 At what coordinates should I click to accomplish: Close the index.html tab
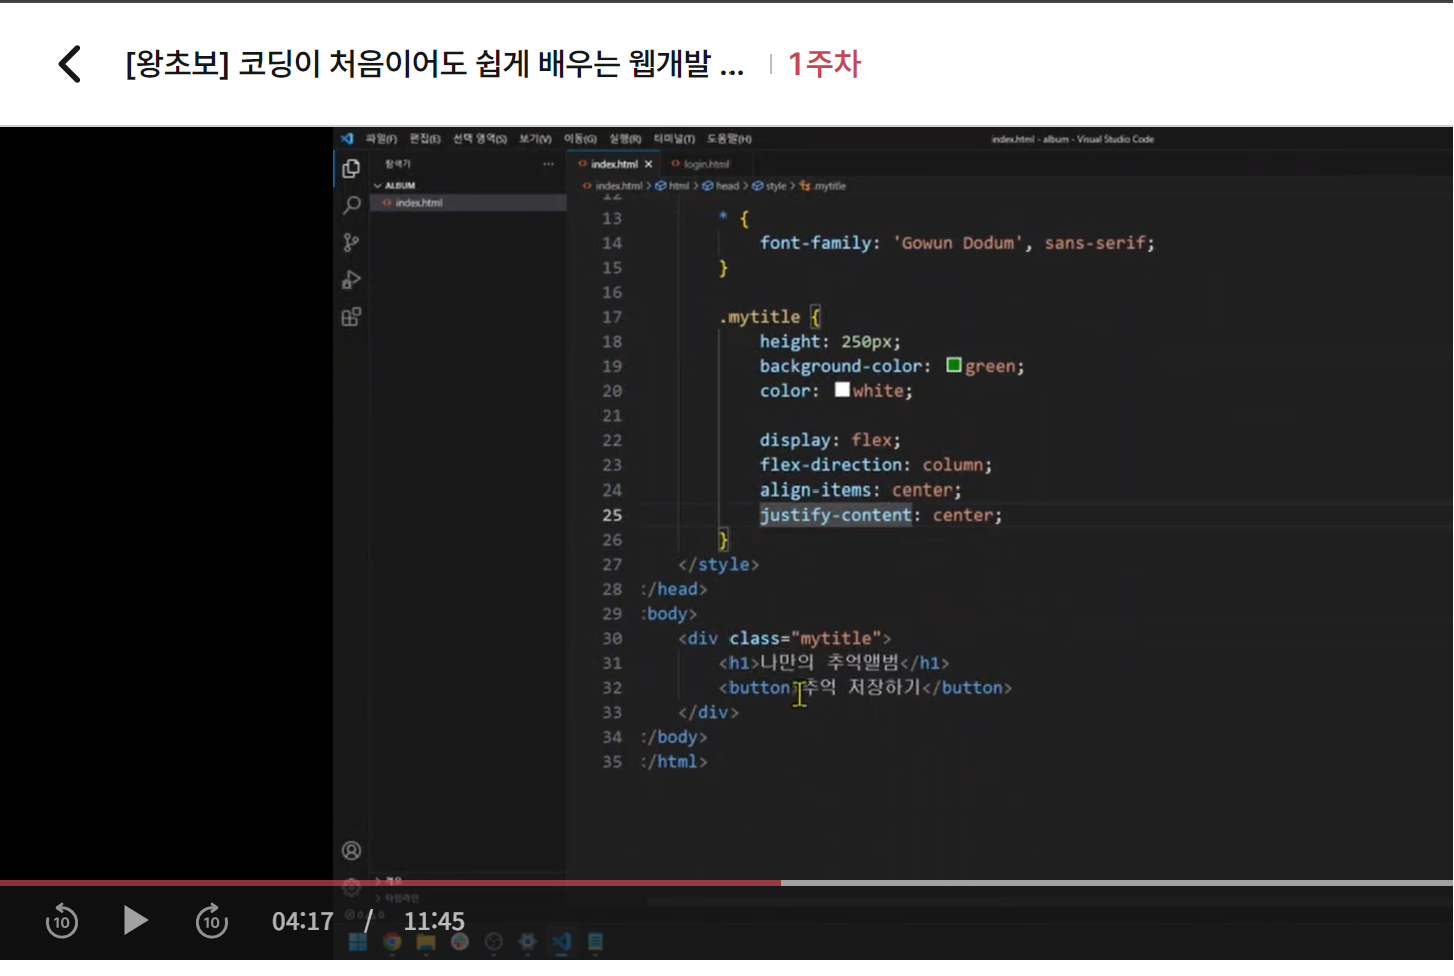(x=648, y=164)
